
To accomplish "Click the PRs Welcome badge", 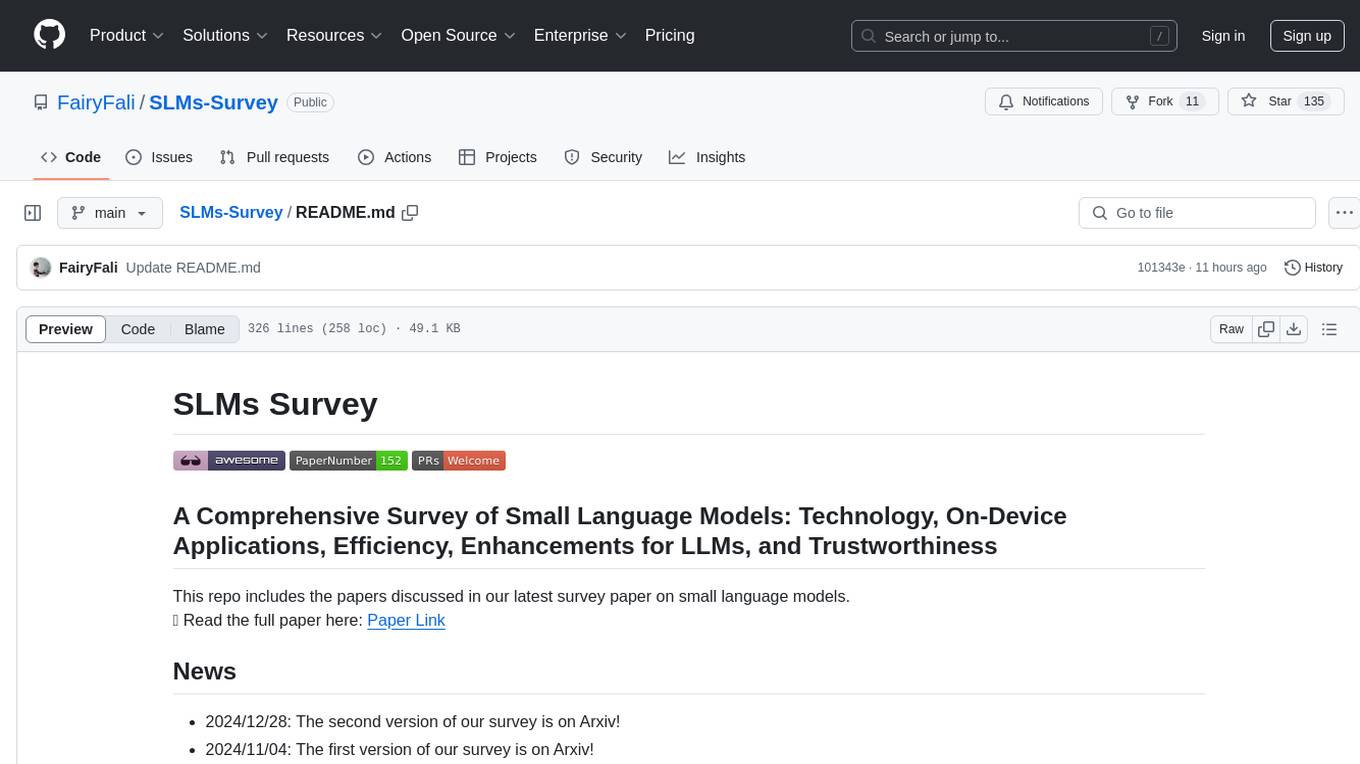I will pyautogui.click(x=459, y=461).
